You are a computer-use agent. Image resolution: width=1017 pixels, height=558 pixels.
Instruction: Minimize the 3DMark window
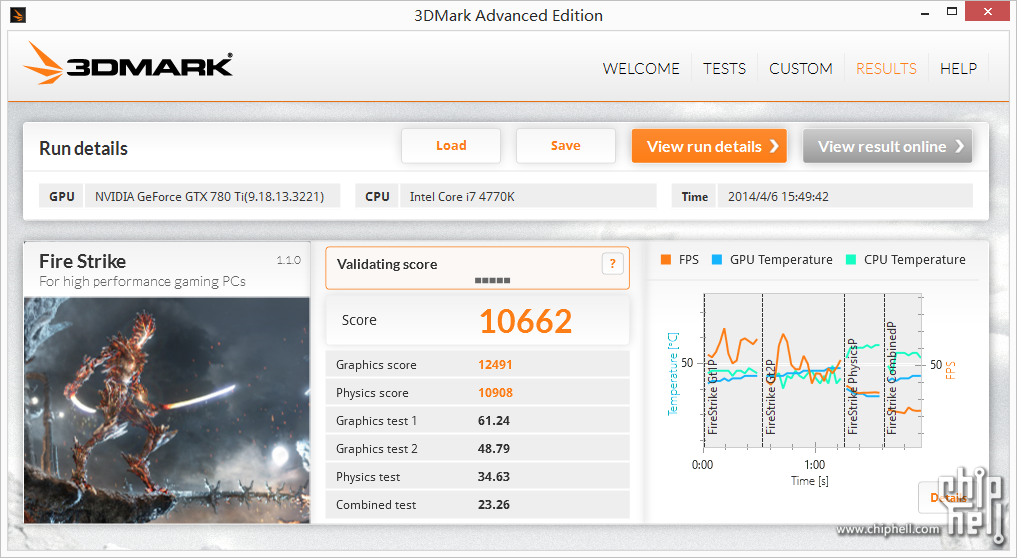[x=925, y=13]
